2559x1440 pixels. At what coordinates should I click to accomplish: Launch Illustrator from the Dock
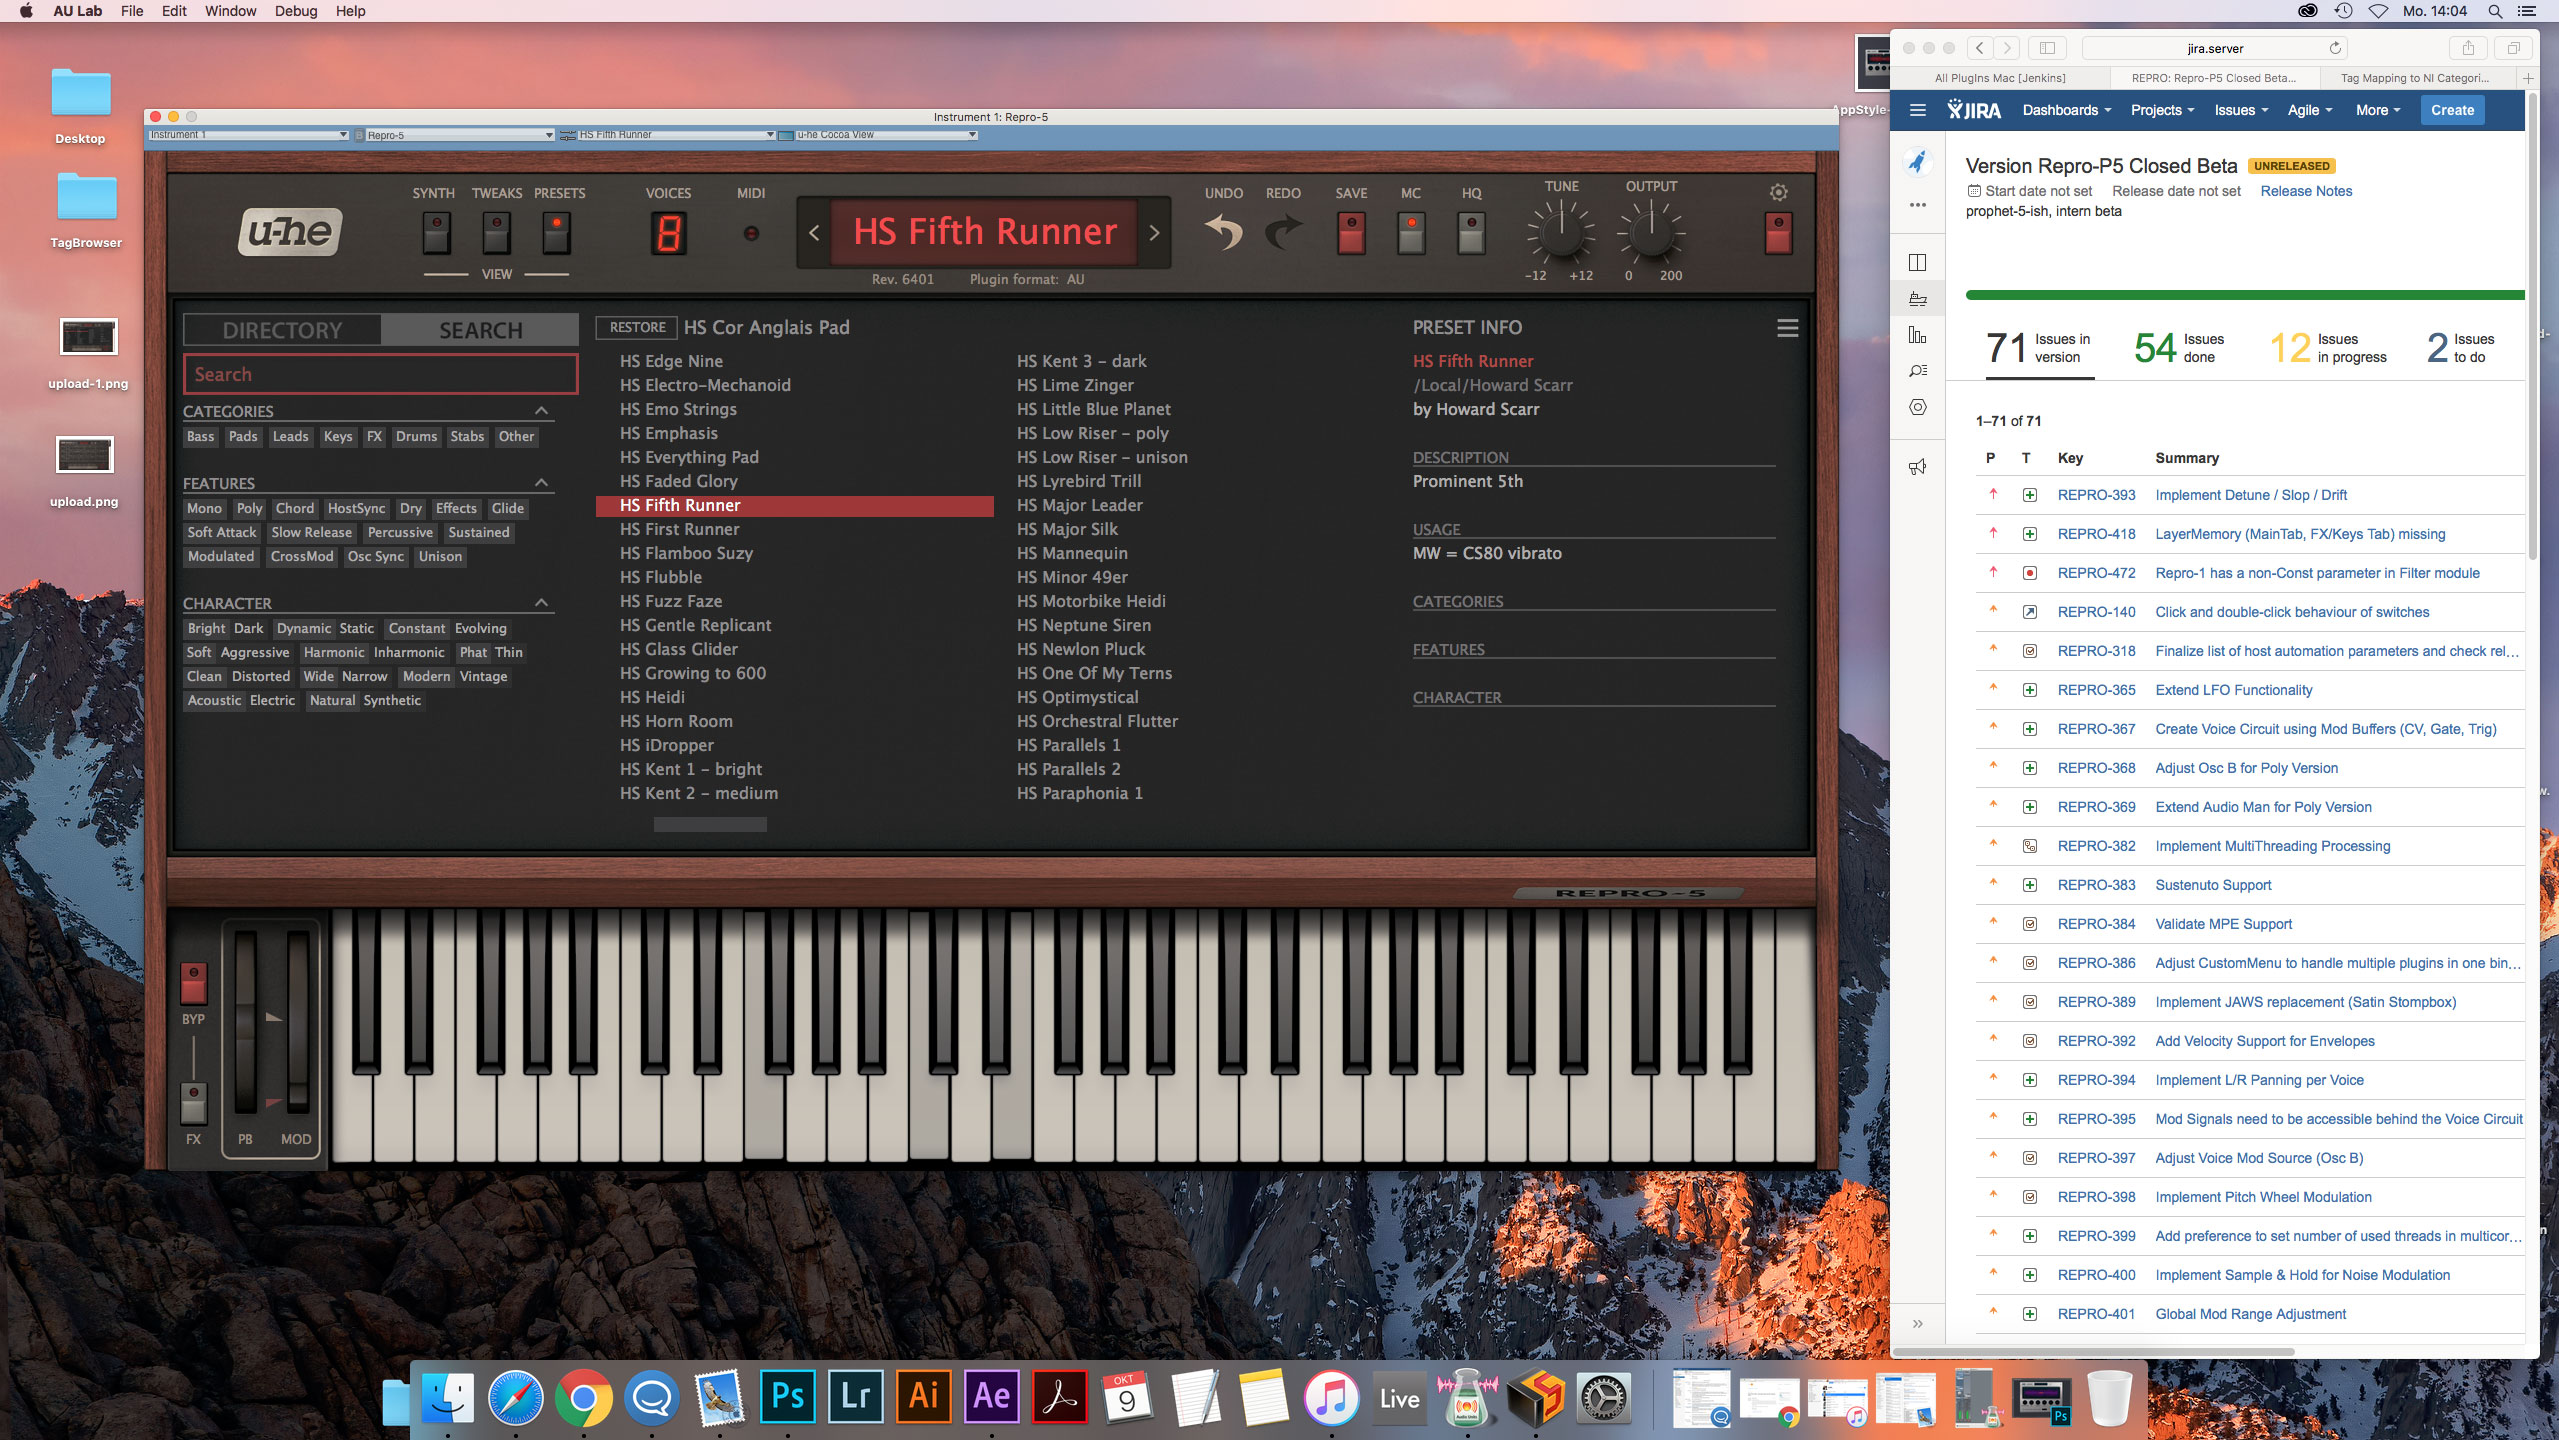[x=924, y=1397]
